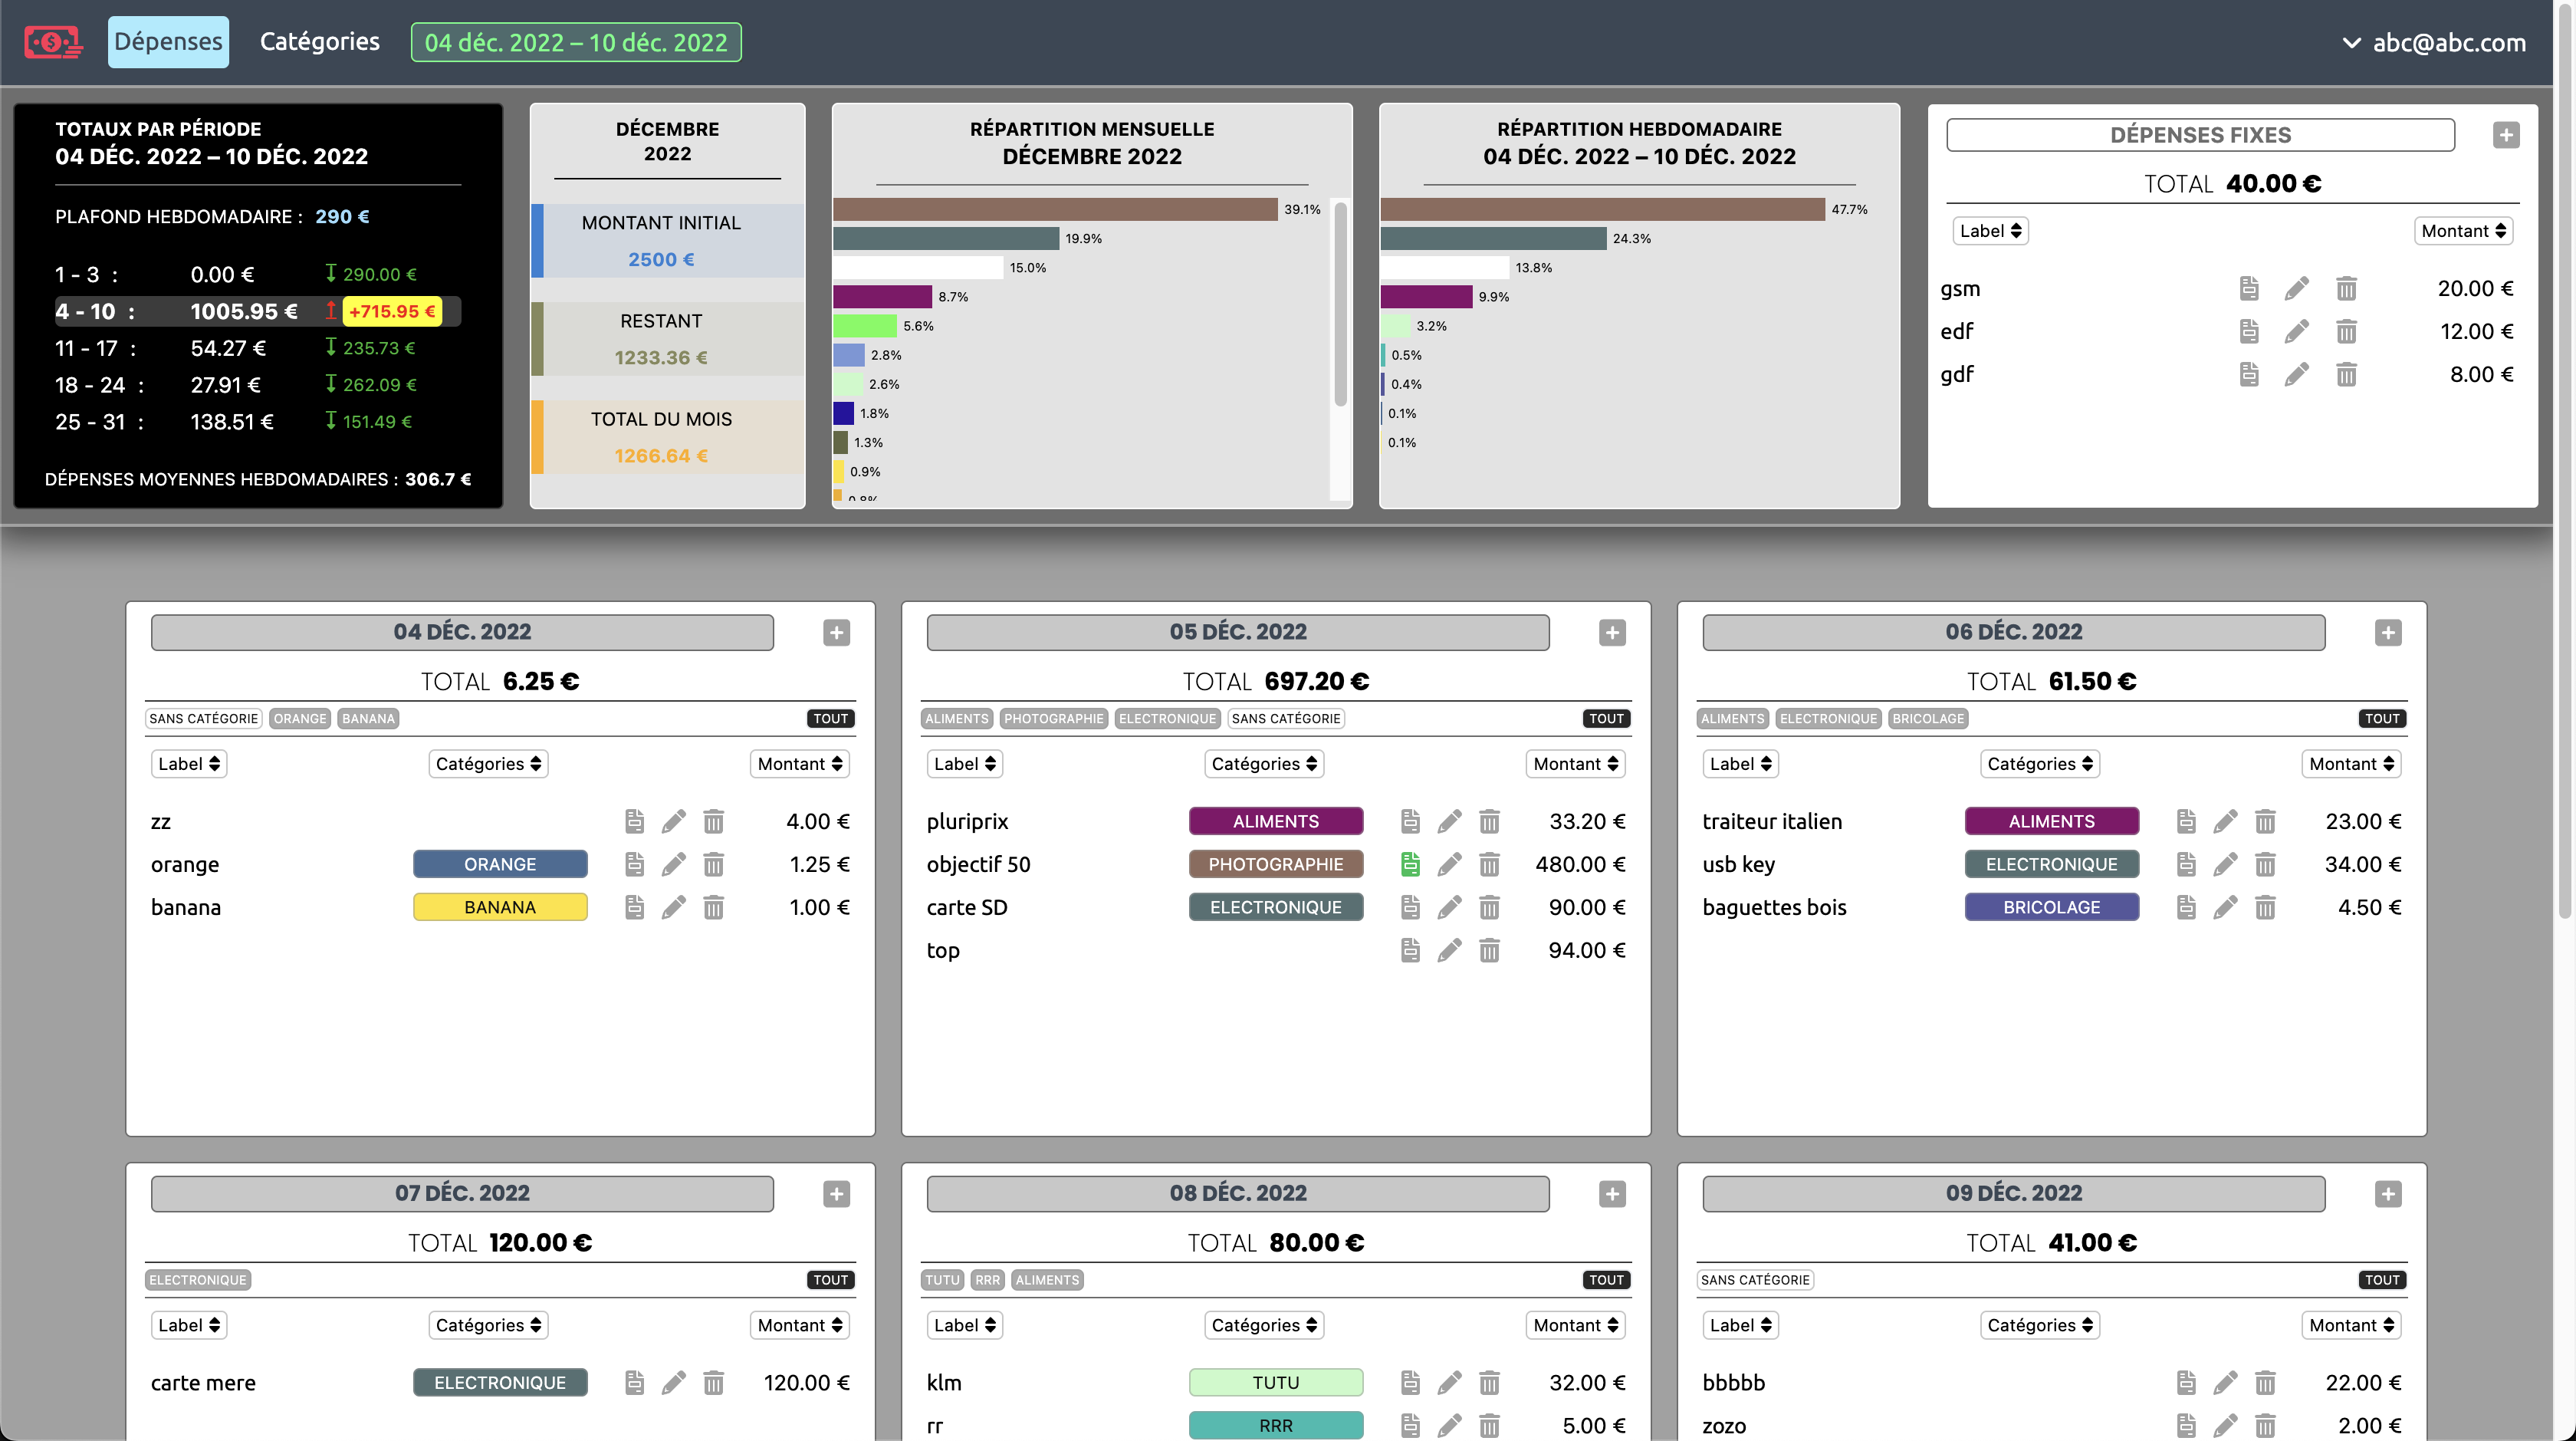
Task: Click the red money app logo
Action: [52, 42]
